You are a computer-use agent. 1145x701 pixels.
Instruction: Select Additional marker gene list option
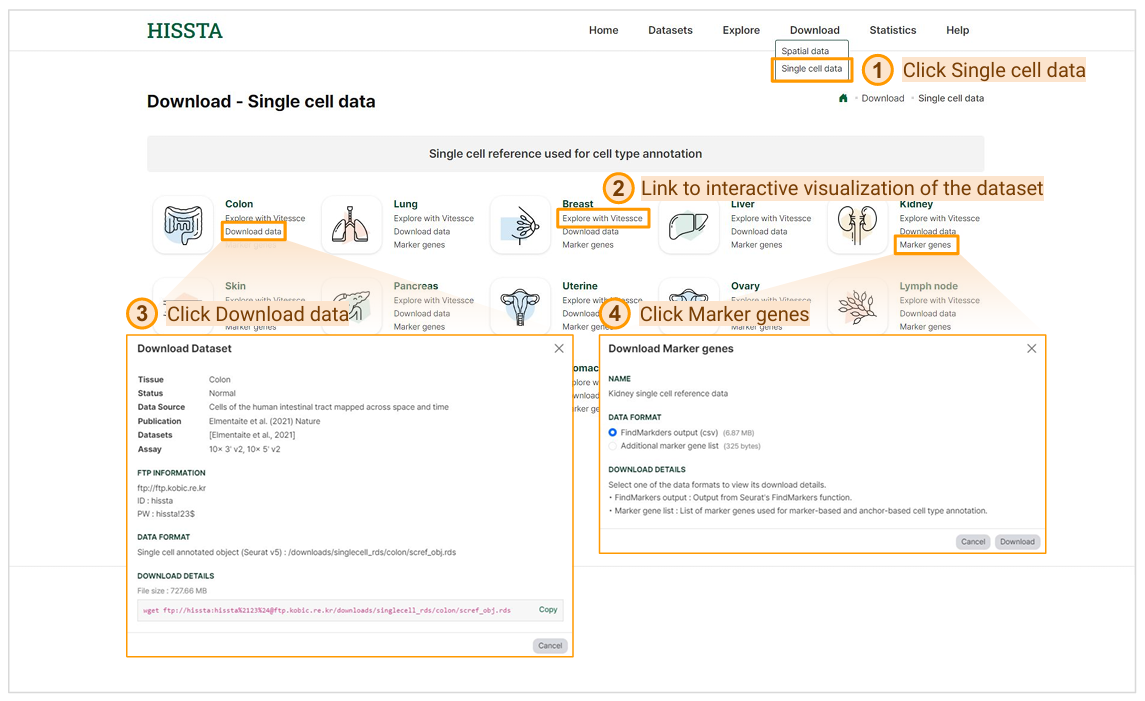pos(613,446)
